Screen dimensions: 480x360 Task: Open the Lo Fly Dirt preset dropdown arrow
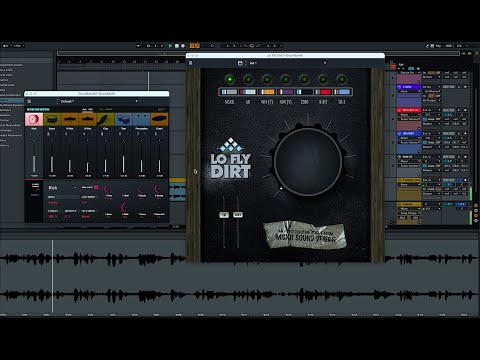pos(325,63)
